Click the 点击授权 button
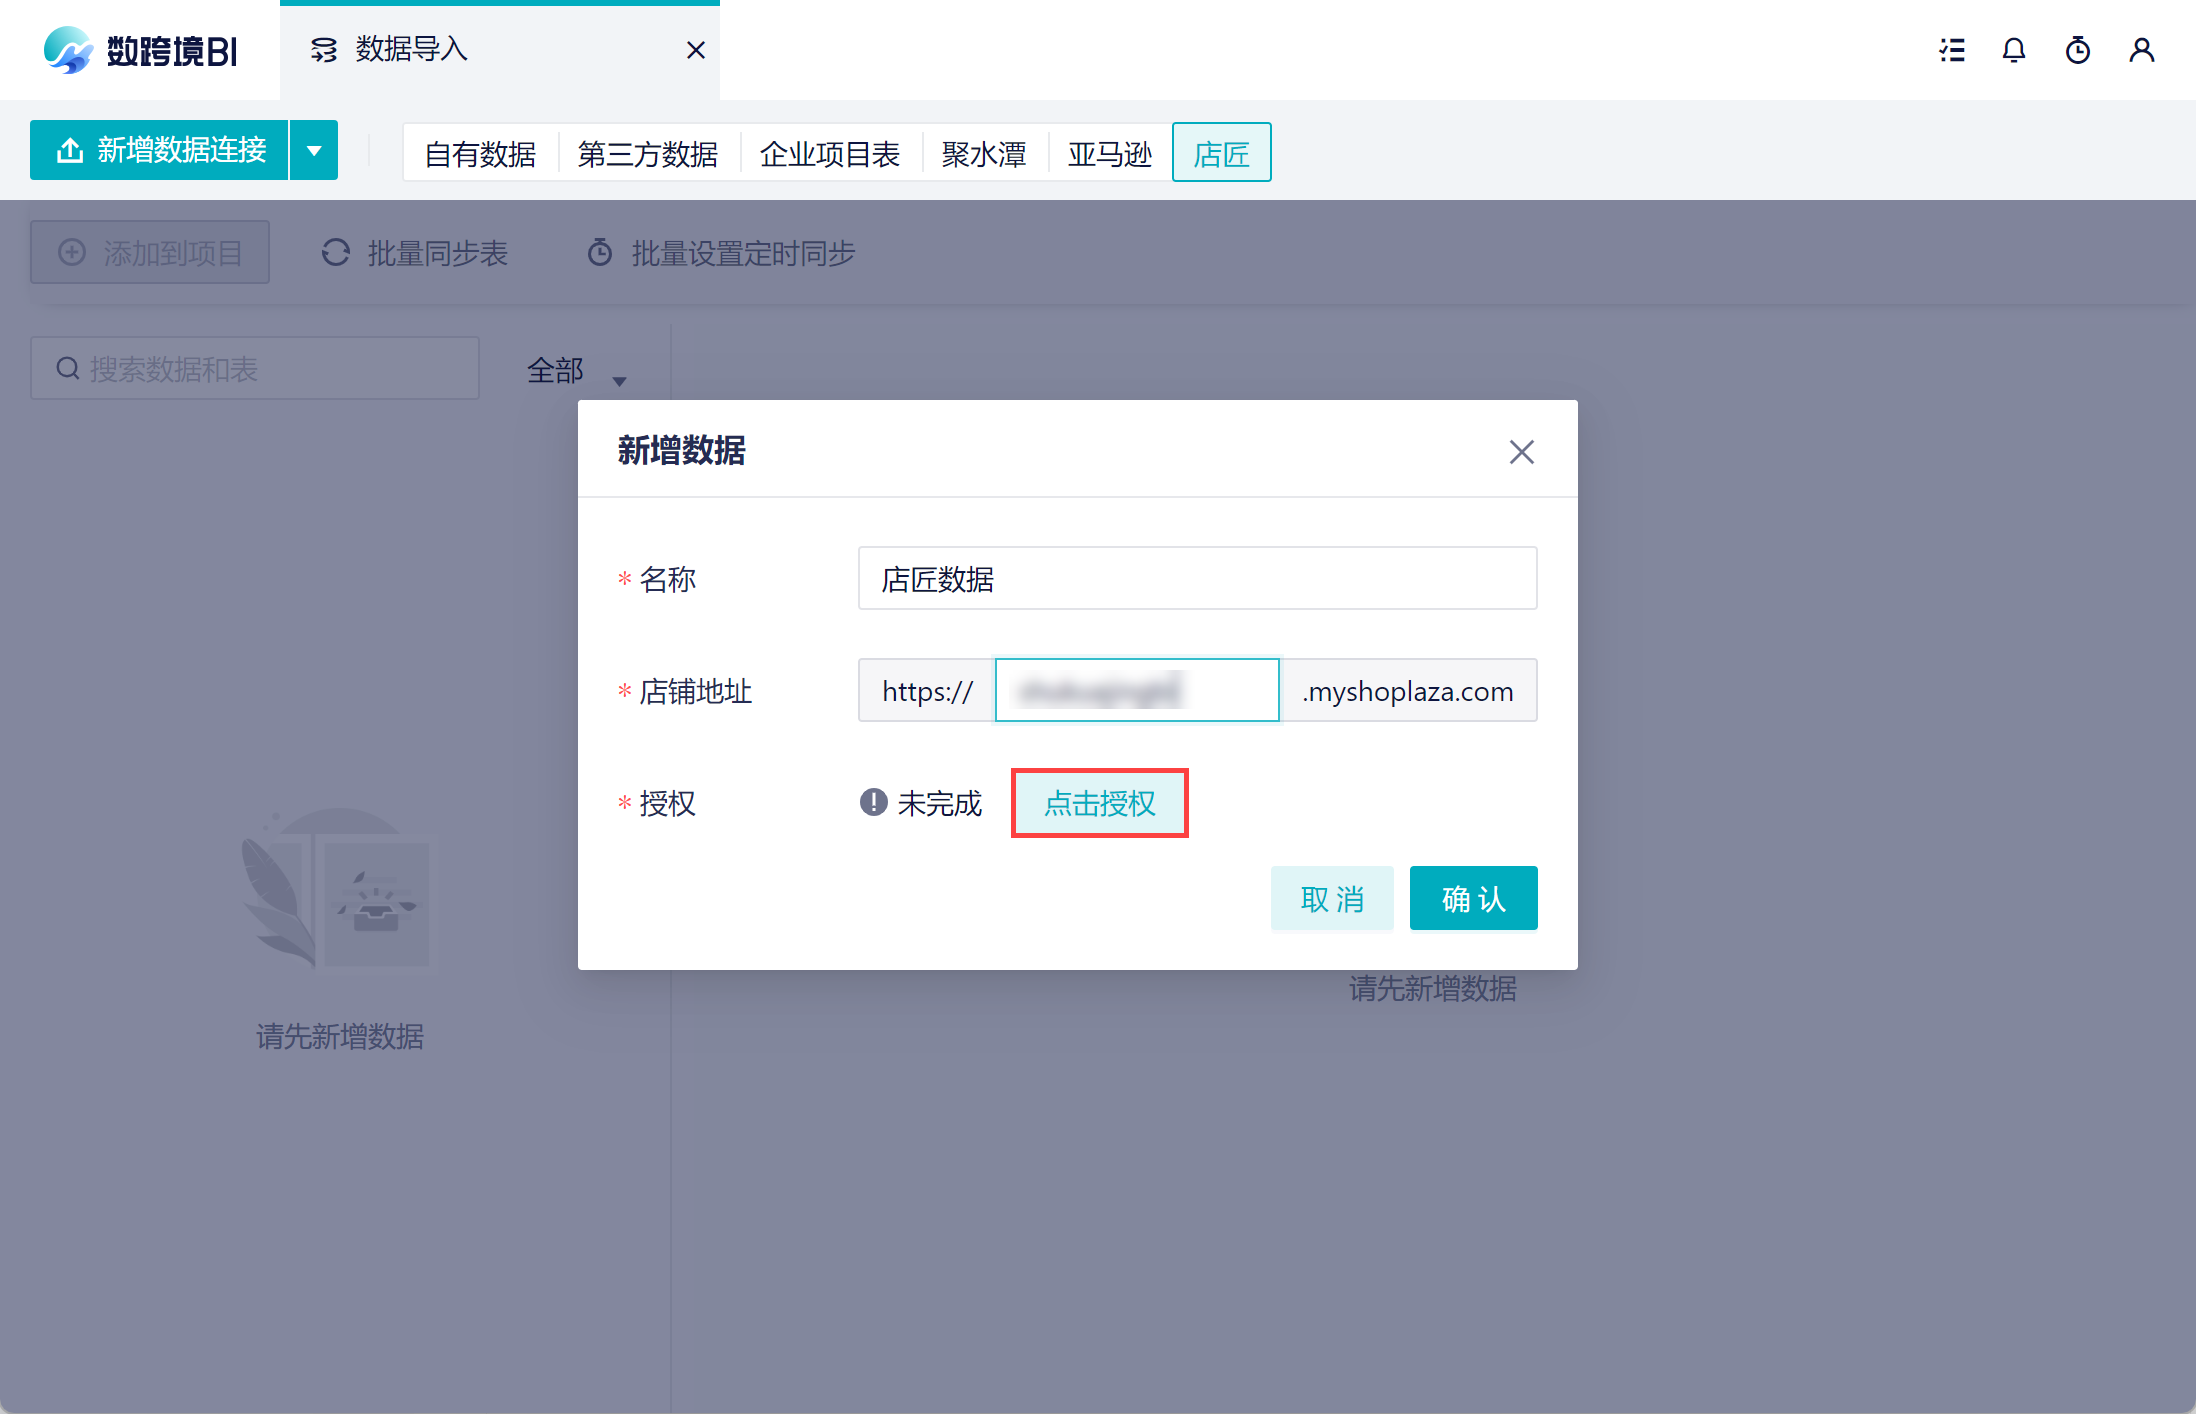Screen dimensions: 2196x1414 [1099, 803]
